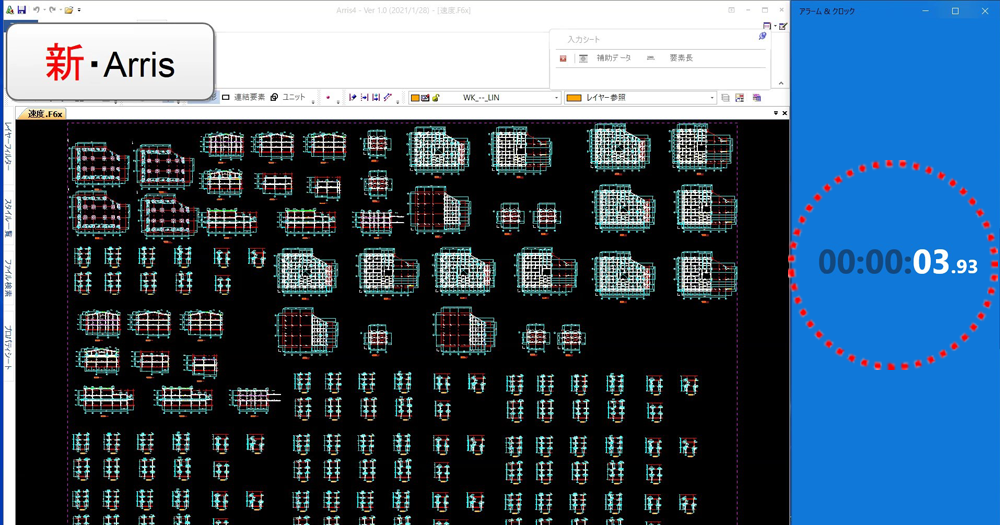Click the Save icon in quick access toolbar

coord(21,10)
